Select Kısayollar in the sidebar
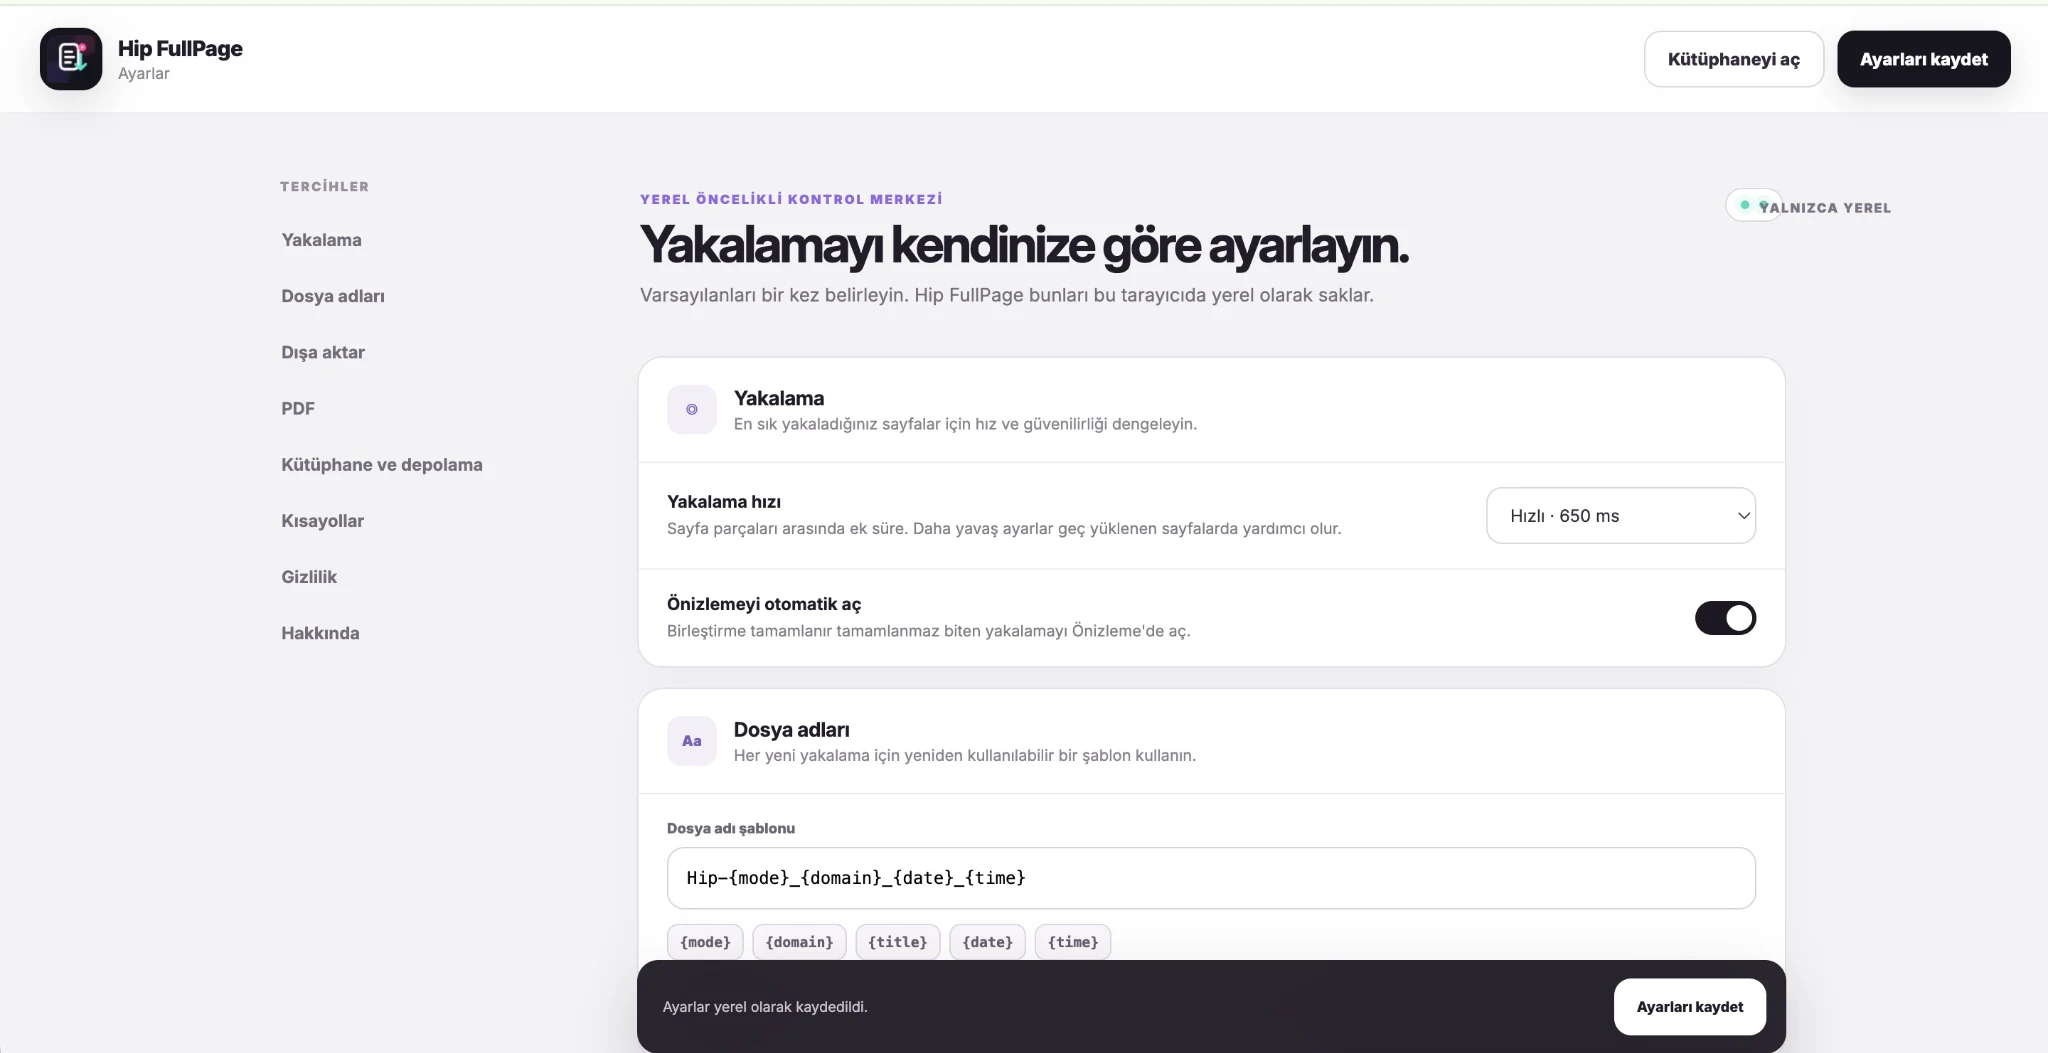The image size is (2048, 1053). pos(322,521)
